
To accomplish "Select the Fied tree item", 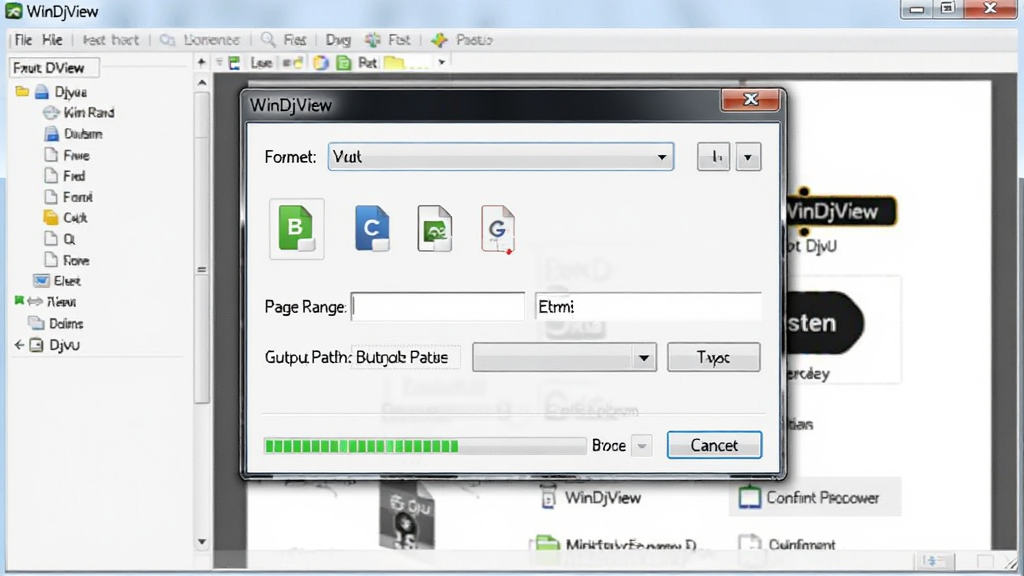I will [x=74, y=176].
